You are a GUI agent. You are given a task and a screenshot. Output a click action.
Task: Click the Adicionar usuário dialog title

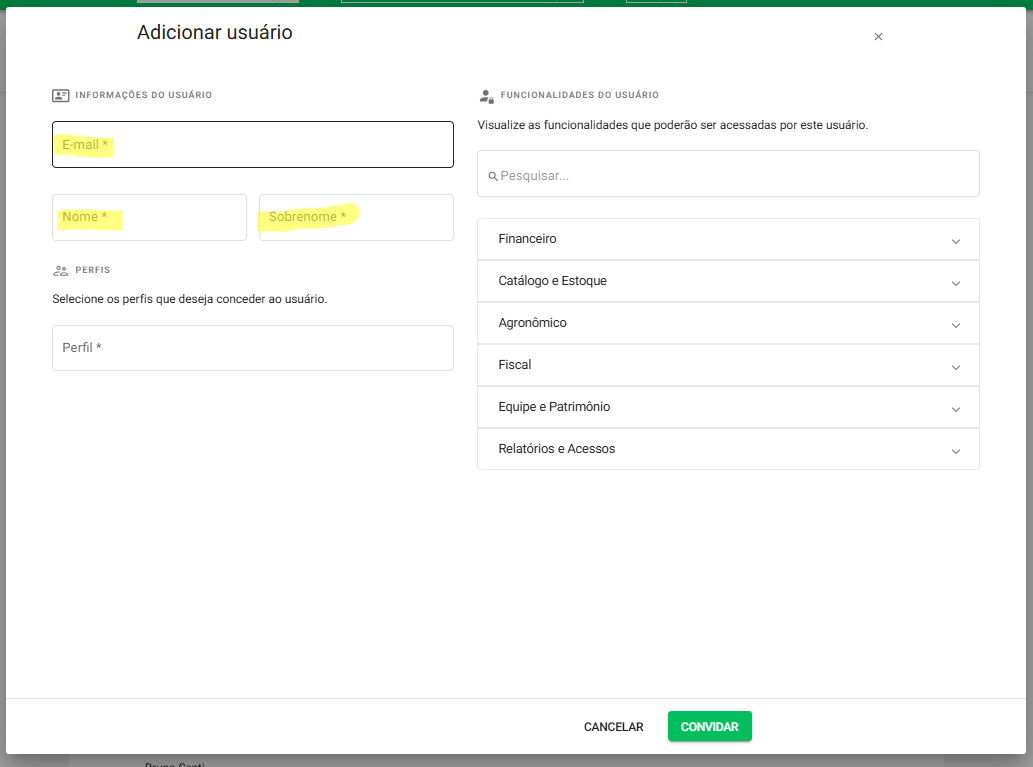(x=214, y=33)
